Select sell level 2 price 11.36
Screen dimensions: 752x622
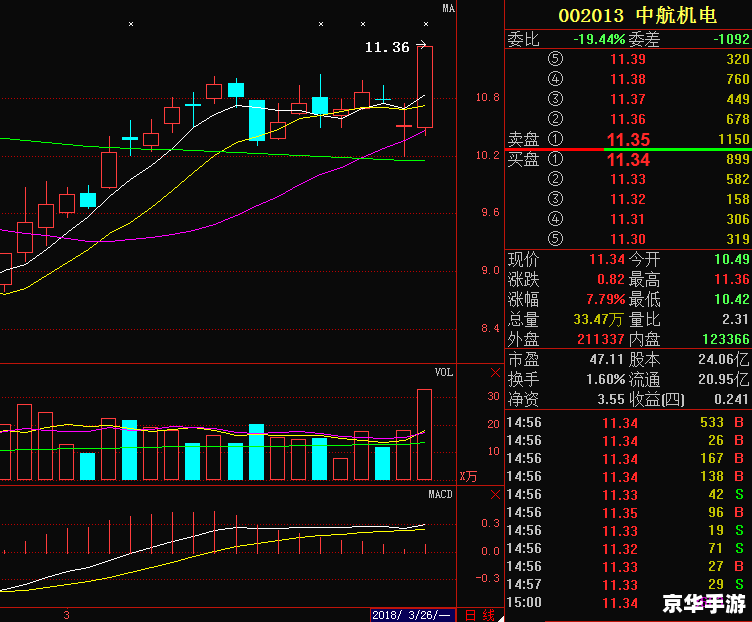click(628, 119)
